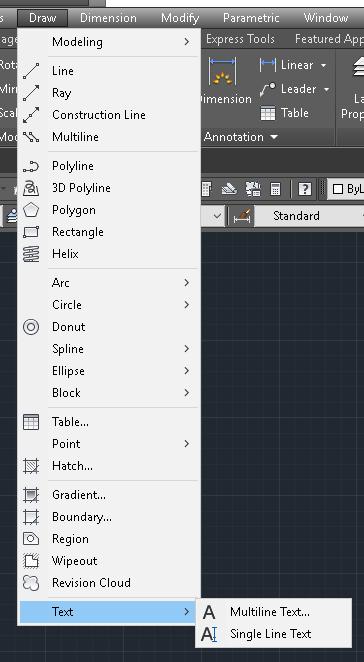Open the Dimension menu

click(x=108, y=18)
